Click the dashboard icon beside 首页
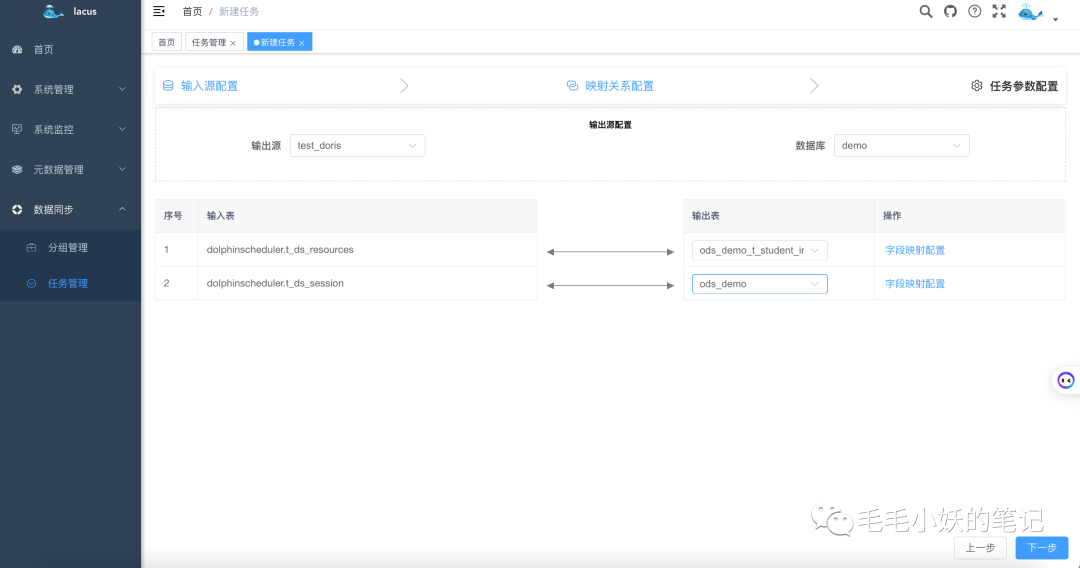This screenshot has width=1080, height=568. pyautogui.click(x=17, y=50)
